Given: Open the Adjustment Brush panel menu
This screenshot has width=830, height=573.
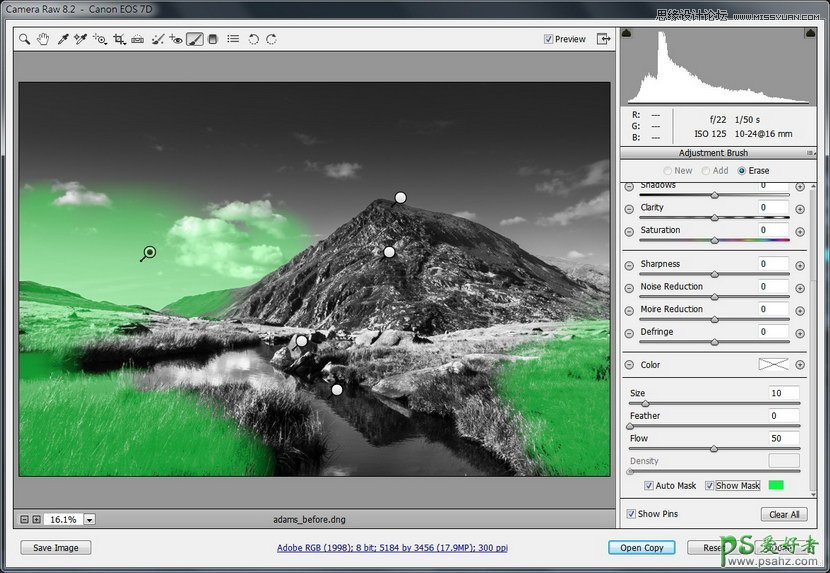Looking at the screenshot, I should [810, 153].
